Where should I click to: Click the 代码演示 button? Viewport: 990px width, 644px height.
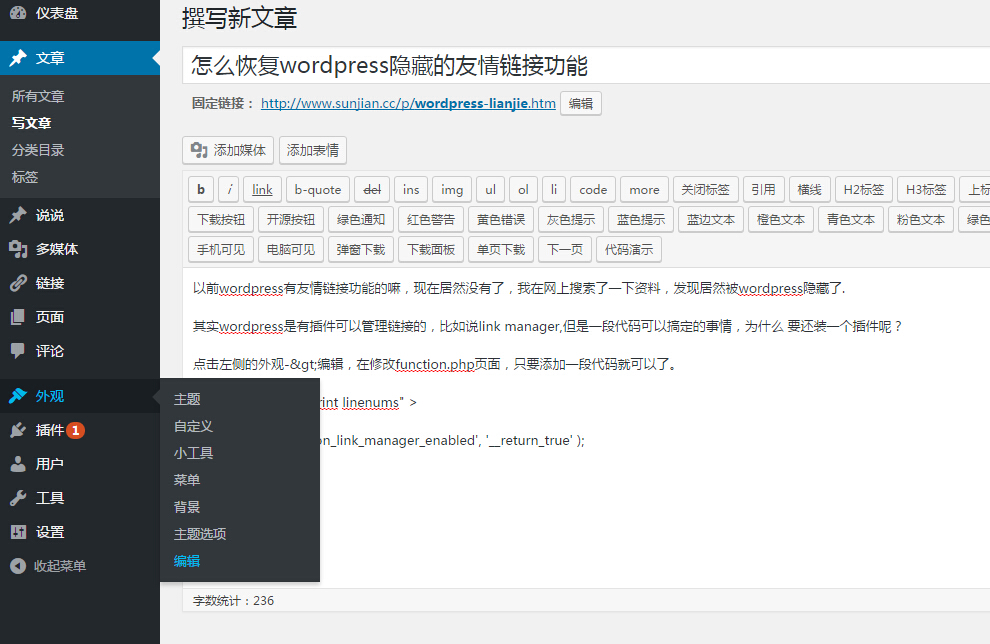click(x=629, y=249)
